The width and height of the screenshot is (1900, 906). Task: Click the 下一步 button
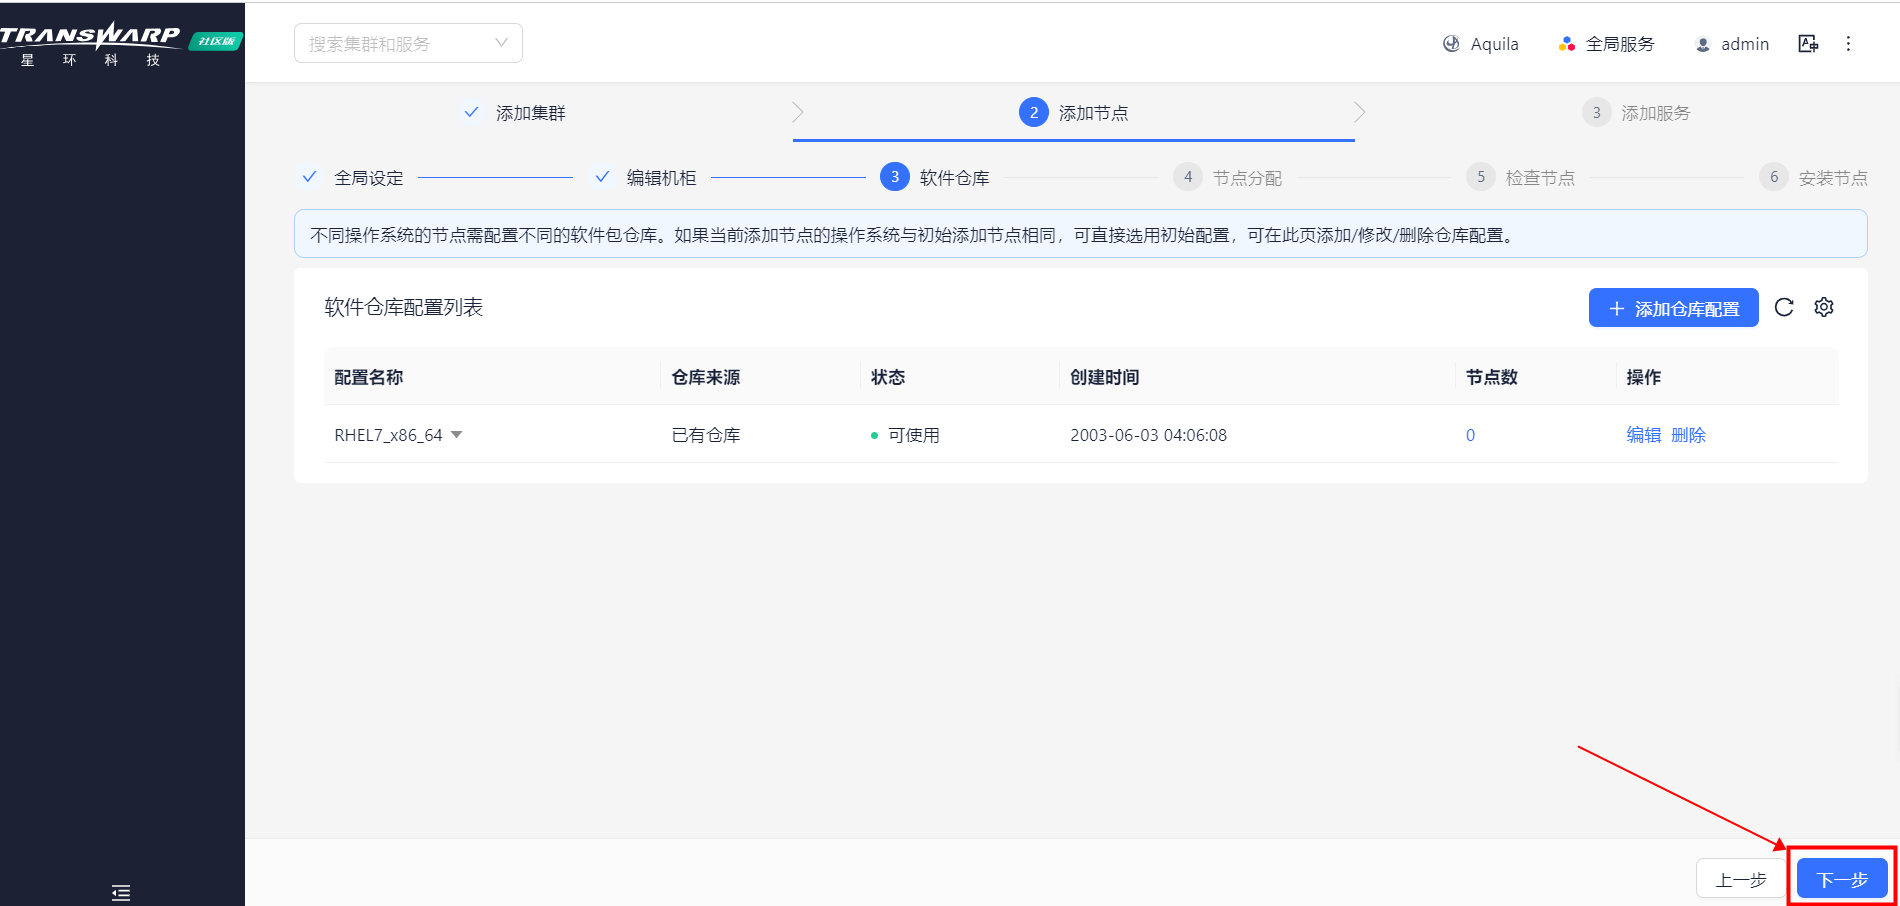1842,879
